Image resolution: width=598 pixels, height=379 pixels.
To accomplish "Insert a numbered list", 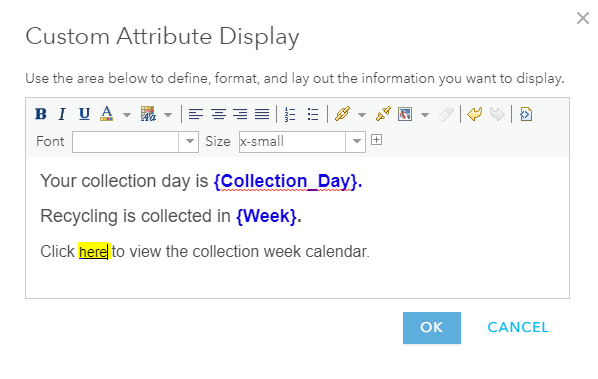I will [x=290, y=114].
